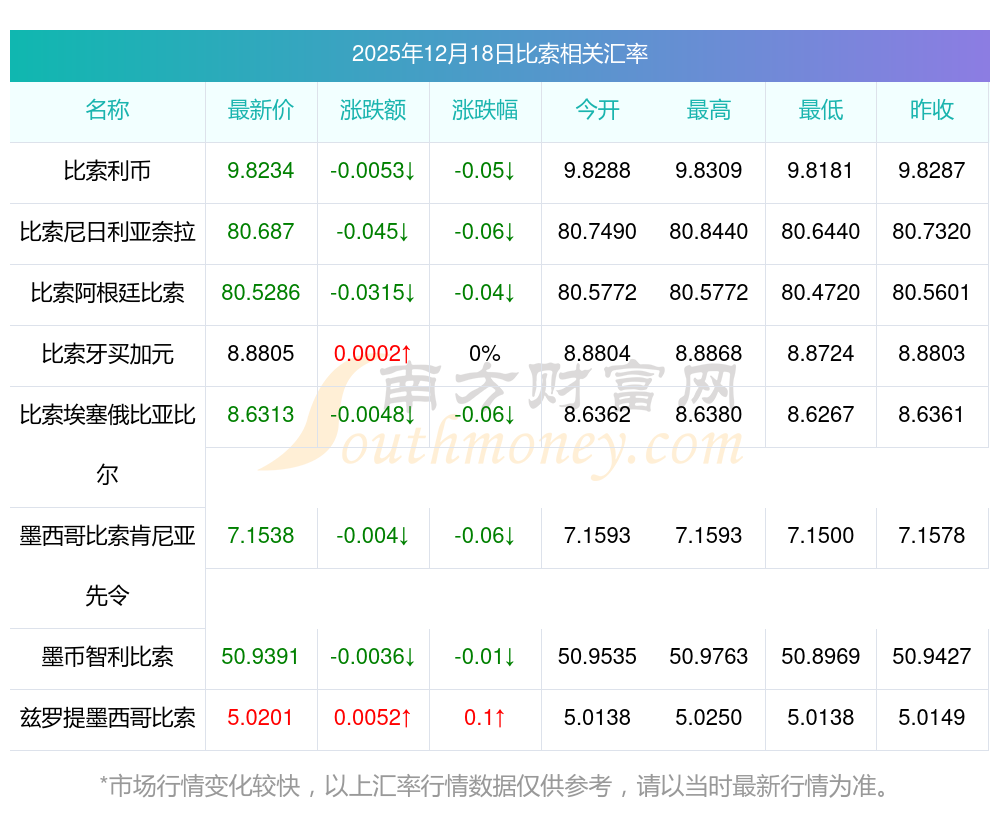Select the 墨币智利比索 row name

107,657
